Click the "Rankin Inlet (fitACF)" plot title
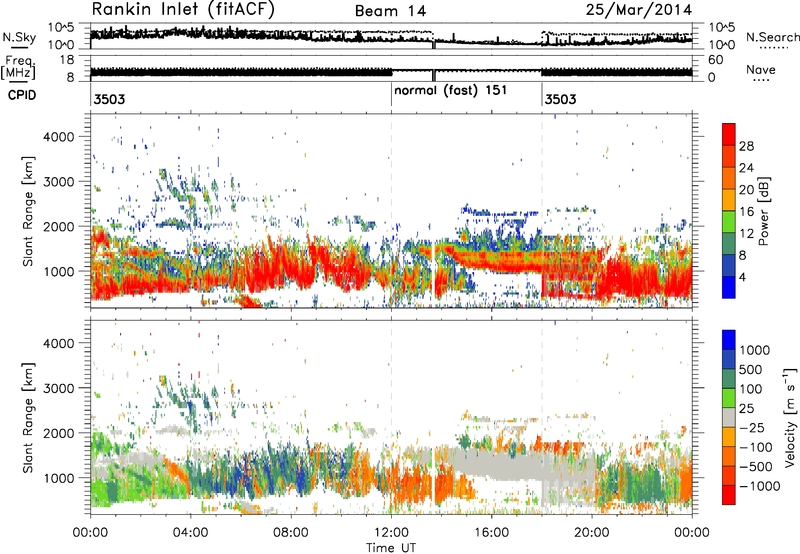The image size is (800, 554). click(183, 10)
